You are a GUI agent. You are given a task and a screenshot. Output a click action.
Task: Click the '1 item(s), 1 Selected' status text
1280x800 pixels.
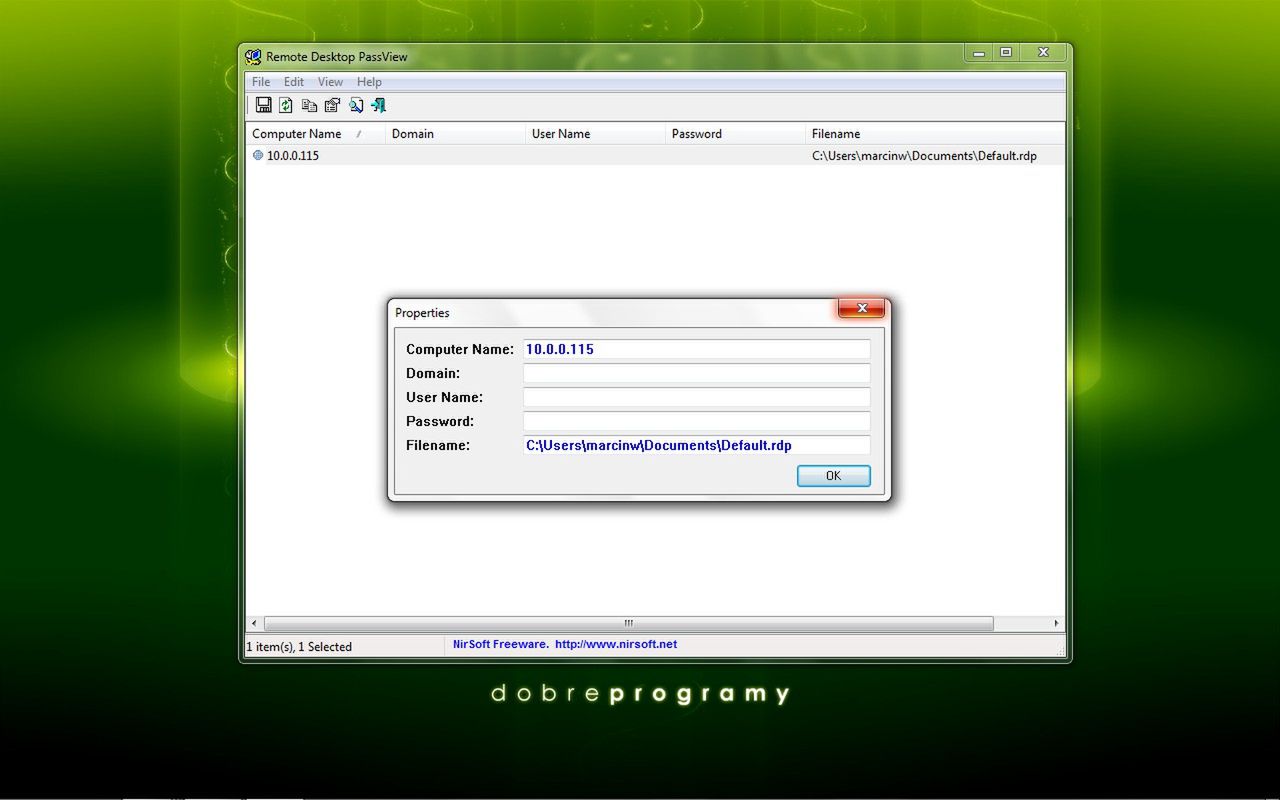299,647
